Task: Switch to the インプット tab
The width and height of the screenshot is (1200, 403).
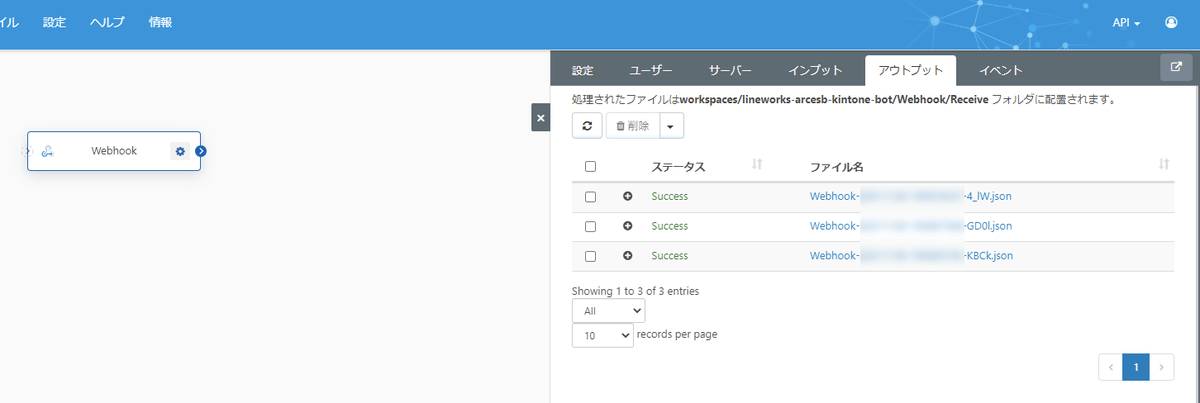Action: click(815, 70)
